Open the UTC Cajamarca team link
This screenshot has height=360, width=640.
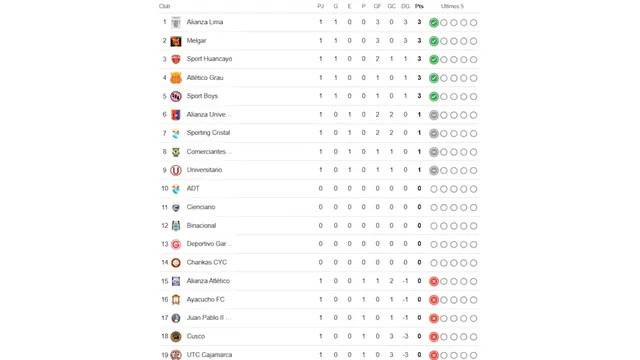pos(209,355)
